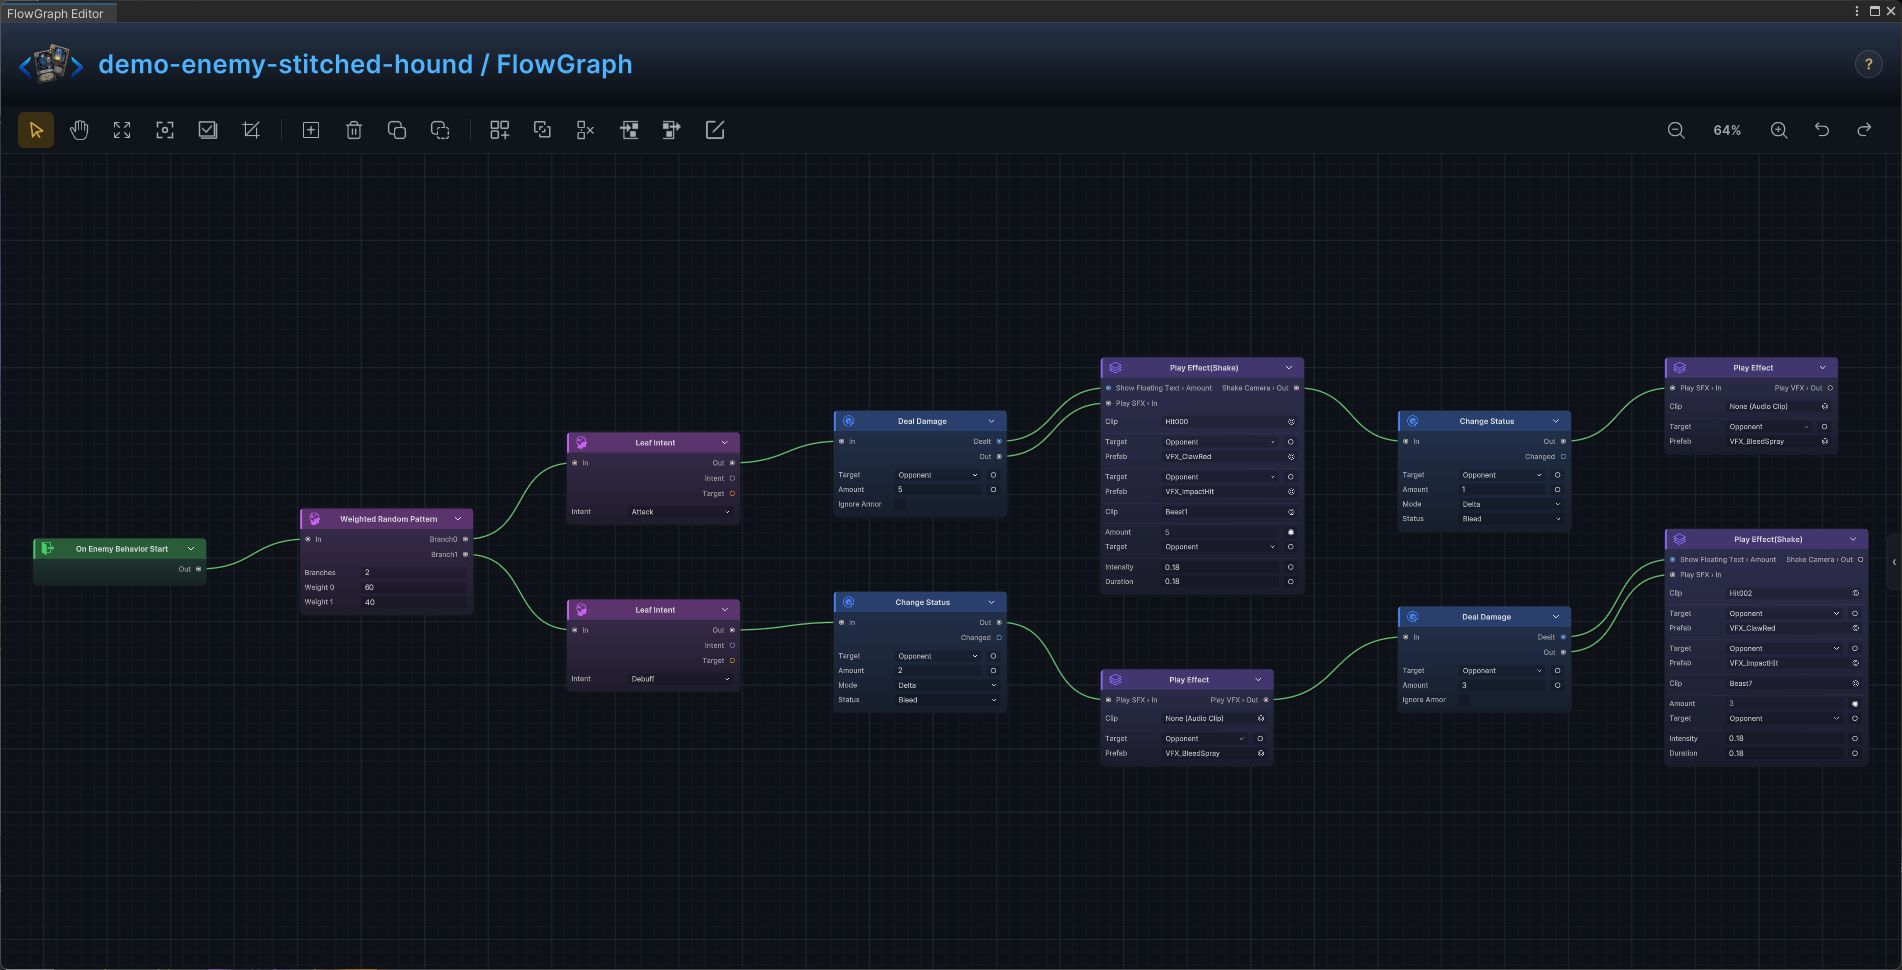Click the overlapping squares link icon
This screenshot has width=1902, height=970.
tap(542, 130)
